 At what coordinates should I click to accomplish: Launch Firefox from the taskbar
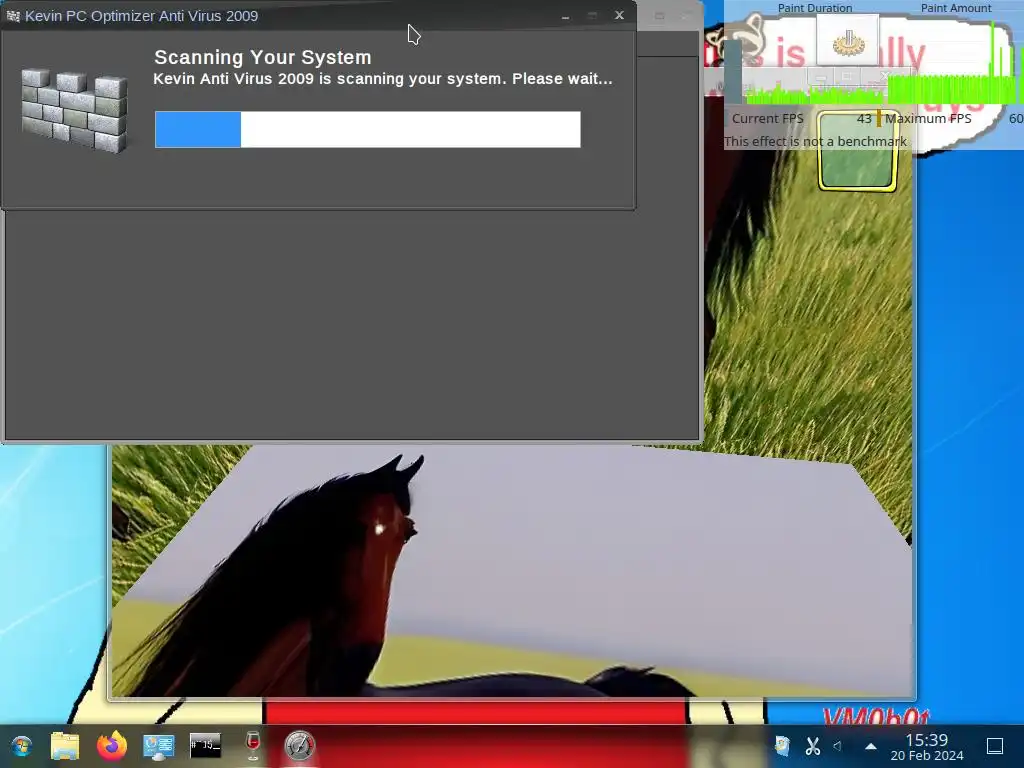point(112,745)
